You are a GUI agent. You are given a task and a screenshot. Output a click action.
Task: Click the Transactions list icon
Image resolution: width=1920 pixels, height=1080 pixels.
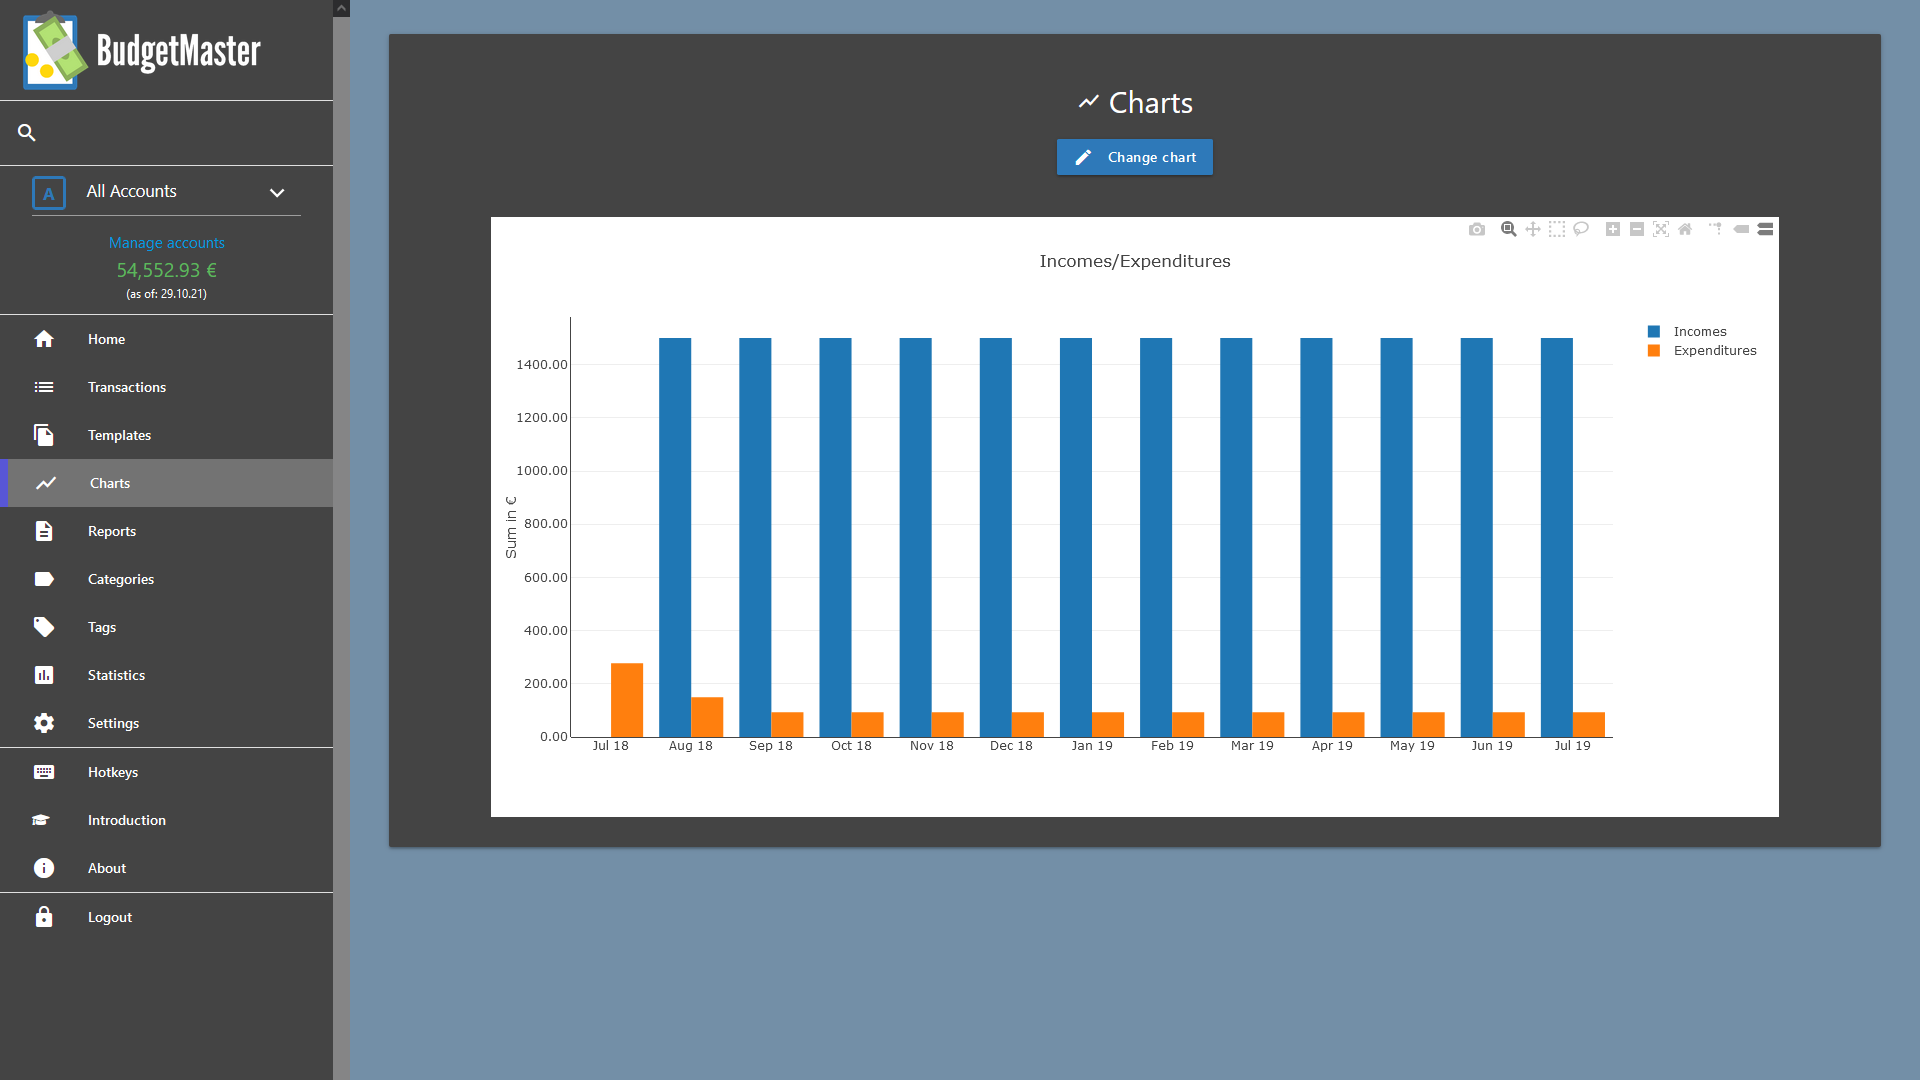click(44, 387)
